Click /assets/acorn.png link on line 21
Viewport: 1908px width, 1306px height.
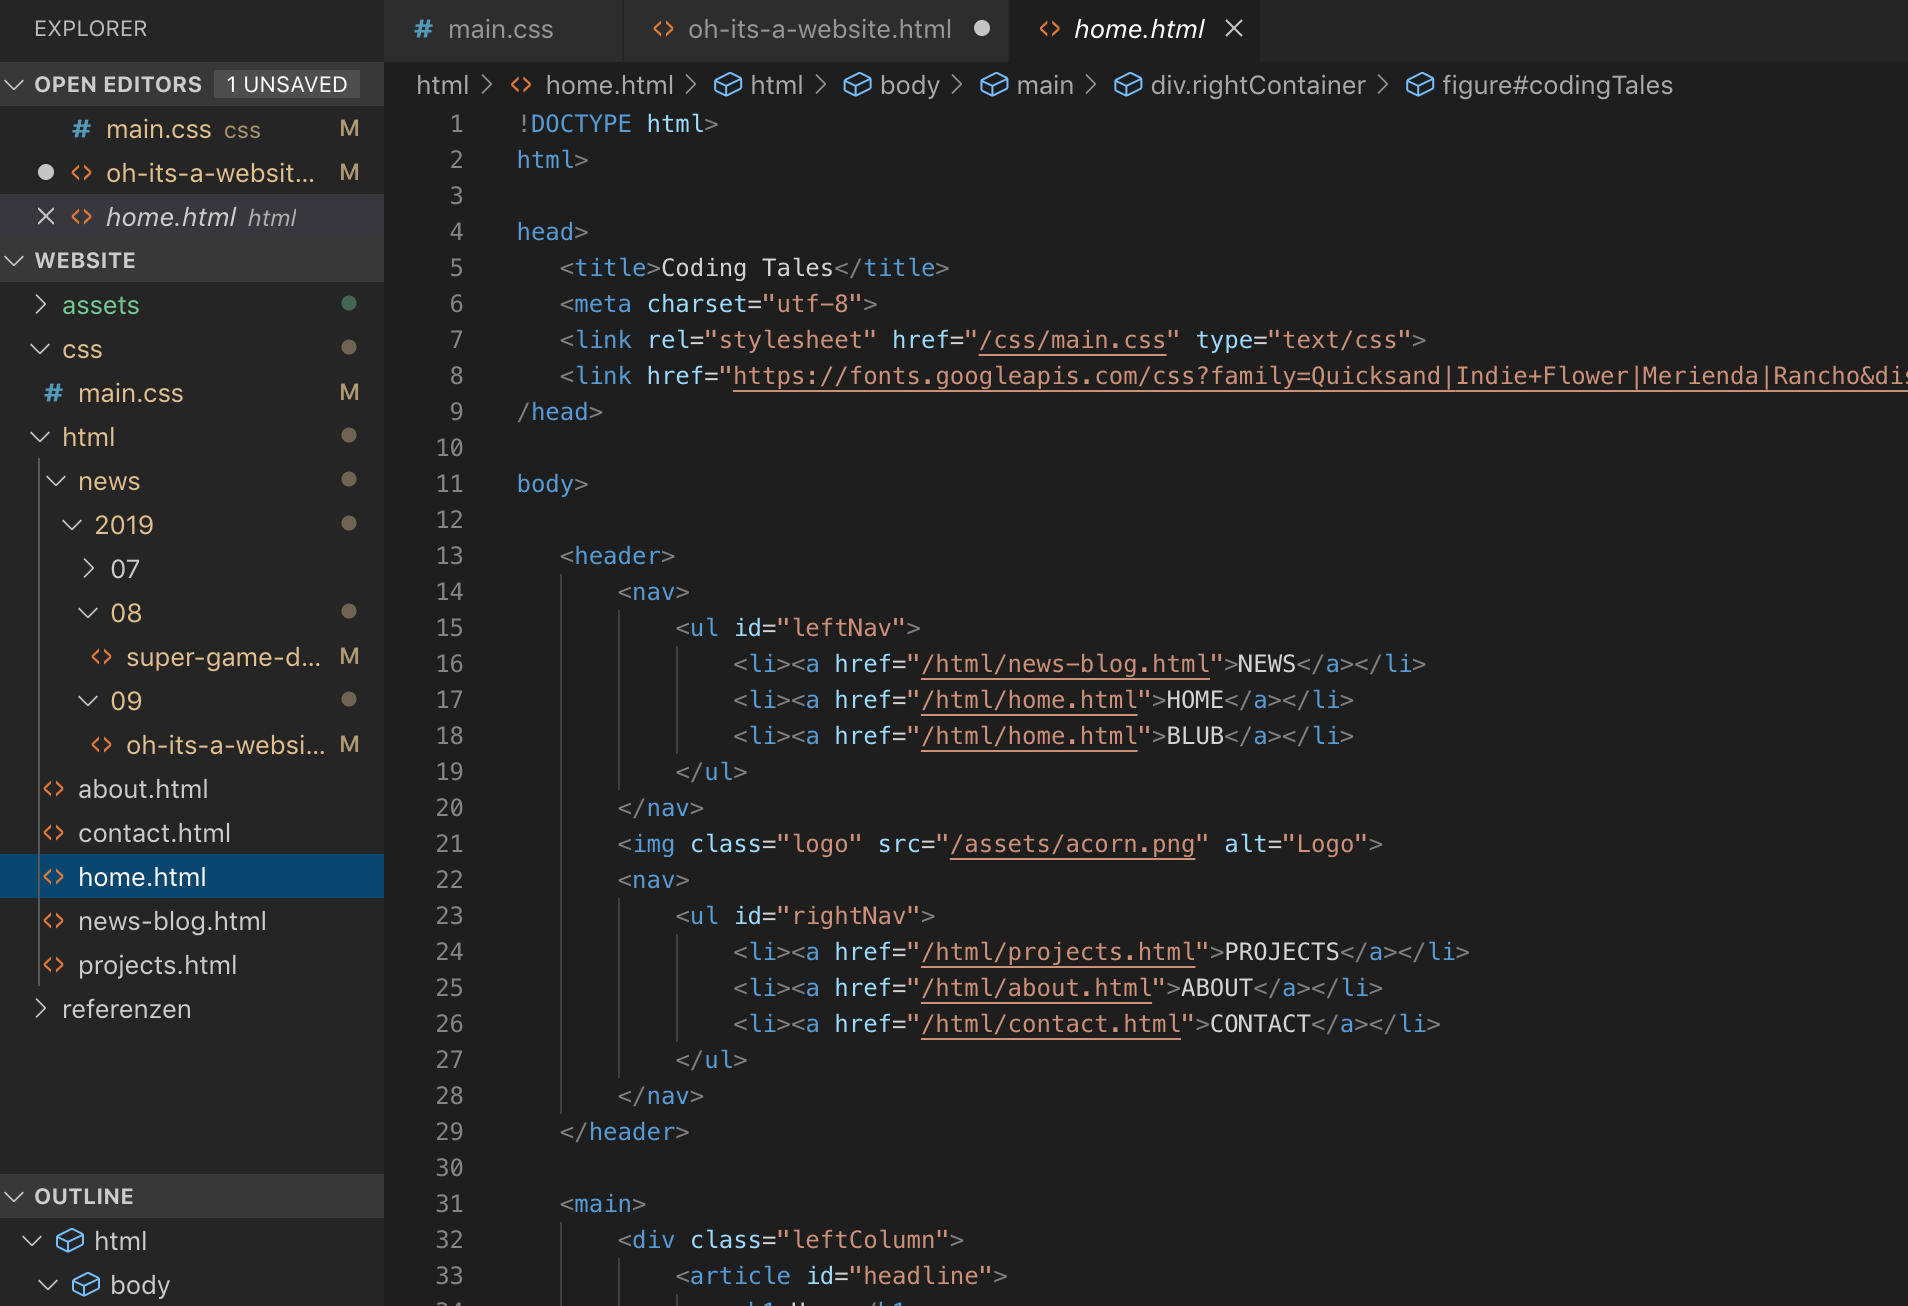[1072, 844]
